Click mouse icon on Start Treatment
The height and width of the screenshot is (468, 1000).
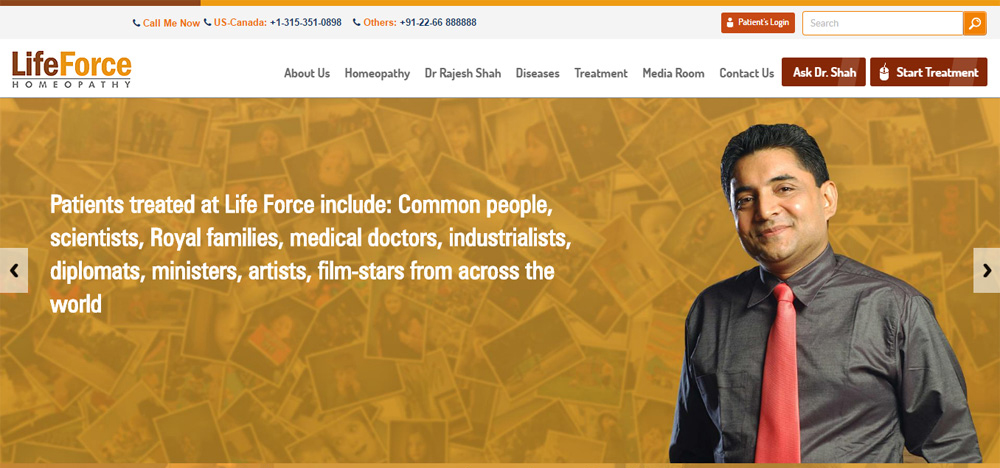[884, 73]
